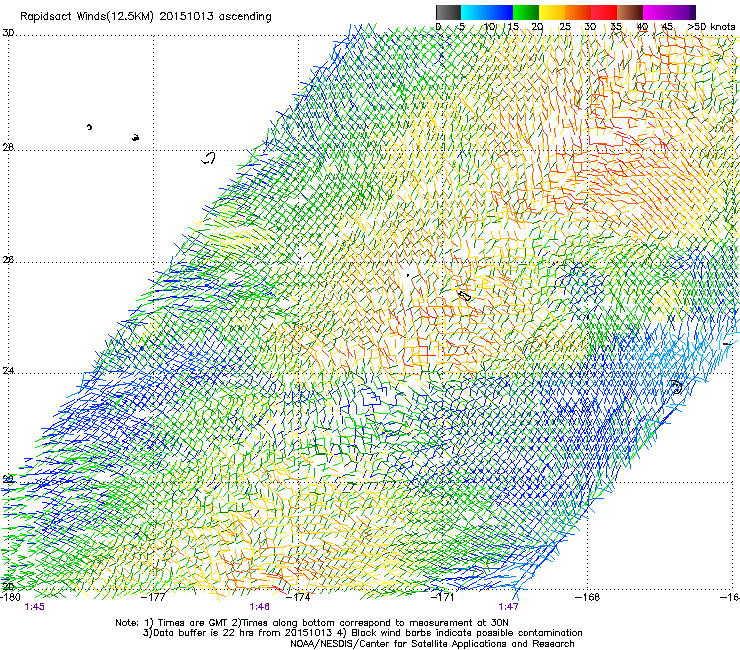This screenshot has width=740, height=650.
Task: Pick the dark blue legend color band
Action: tap(500, 12)
